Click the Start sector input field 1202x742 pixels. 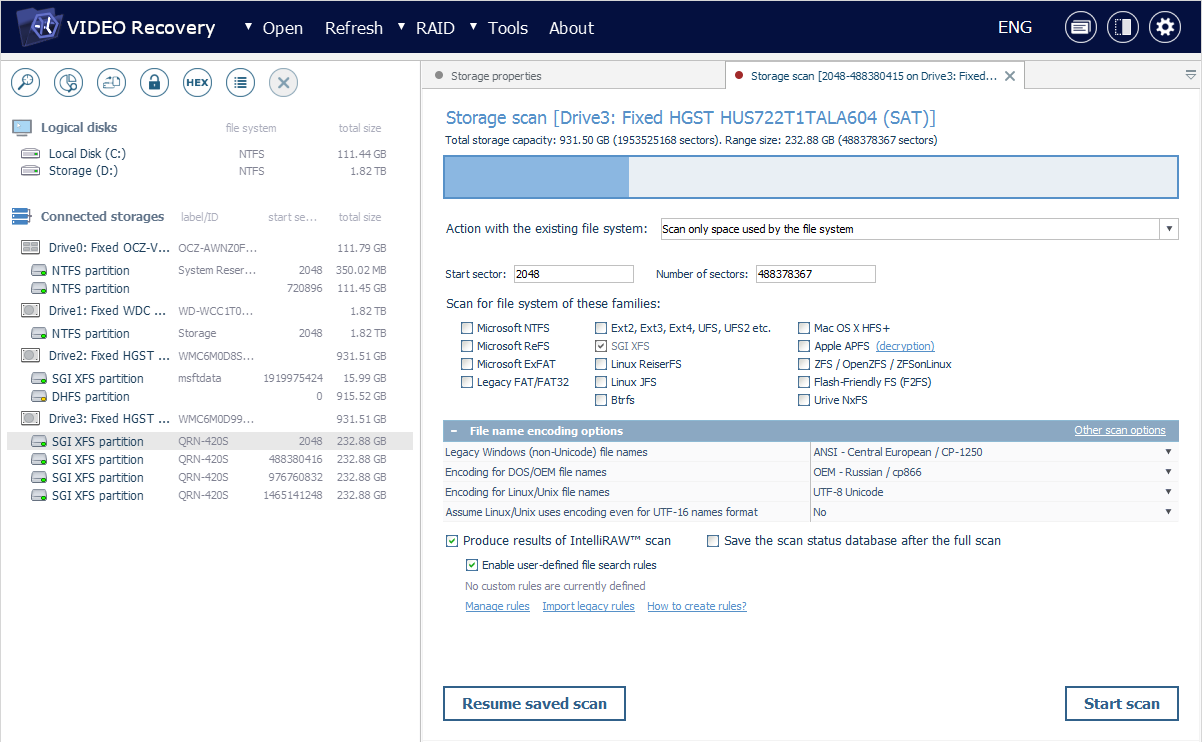point(573,274)
